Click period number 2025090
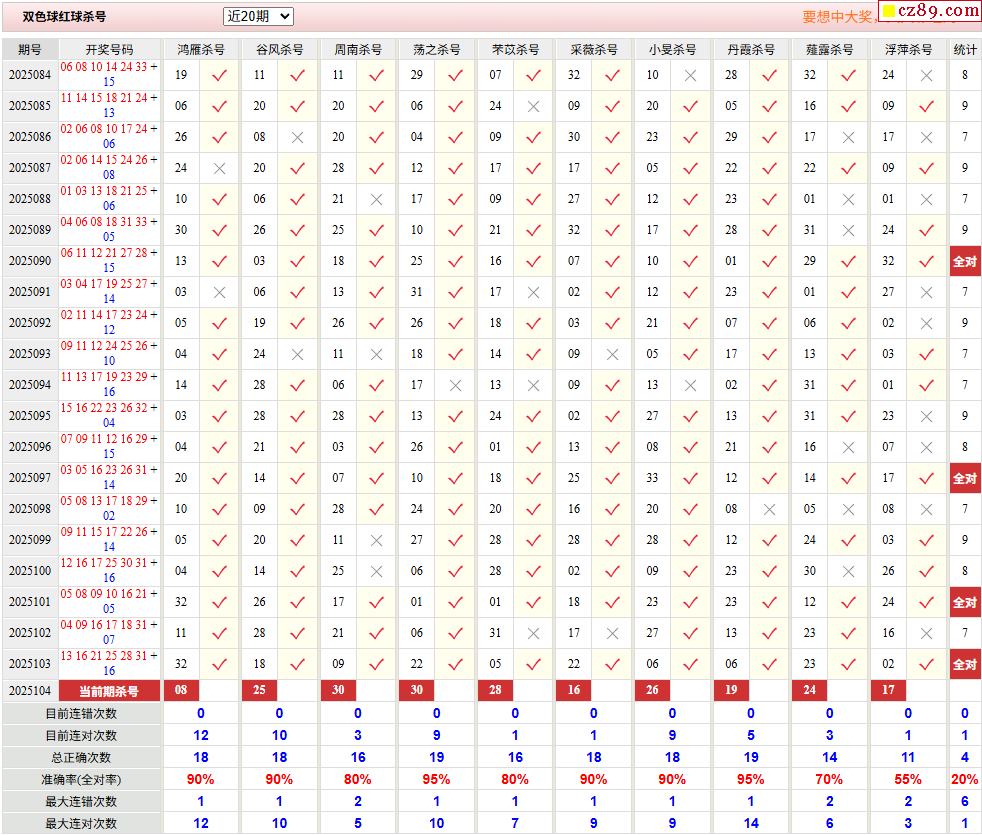 pyautogui.click(x=29, y=261)
